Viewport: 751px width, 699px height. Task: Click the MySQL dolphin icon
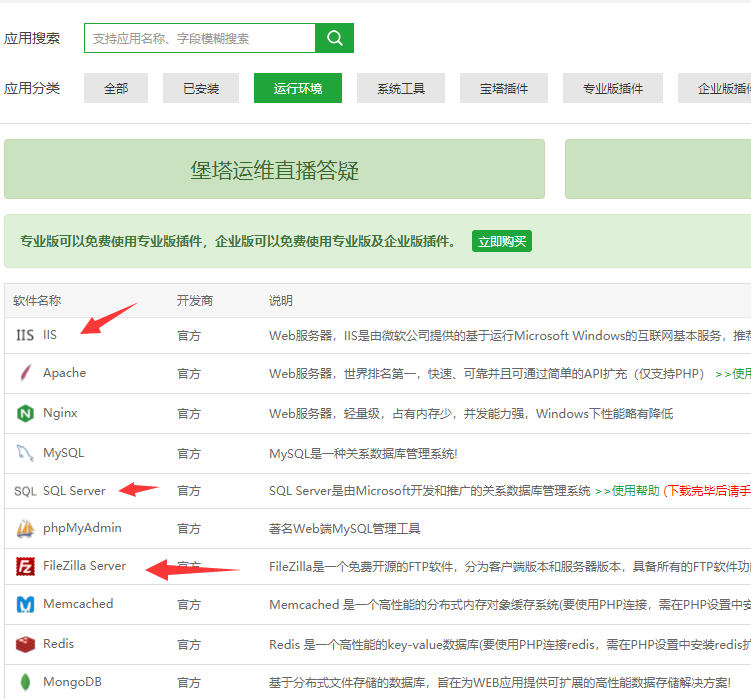click(25, 453)
